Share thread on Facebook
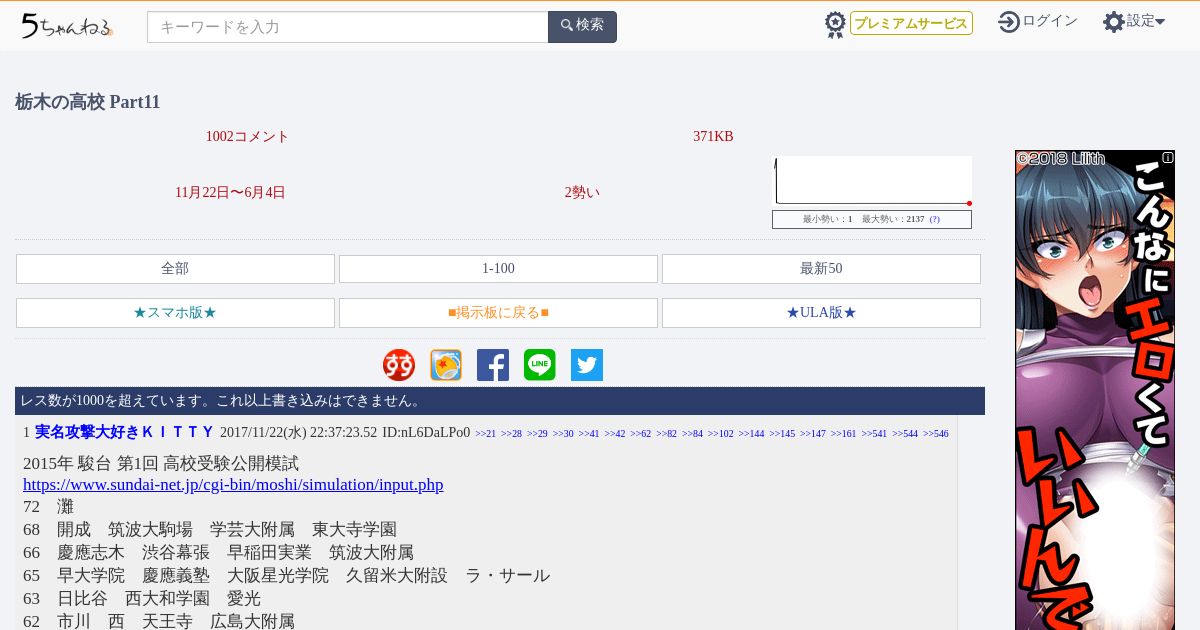This screenshot has height=630, width=1200. pos(493,365)
